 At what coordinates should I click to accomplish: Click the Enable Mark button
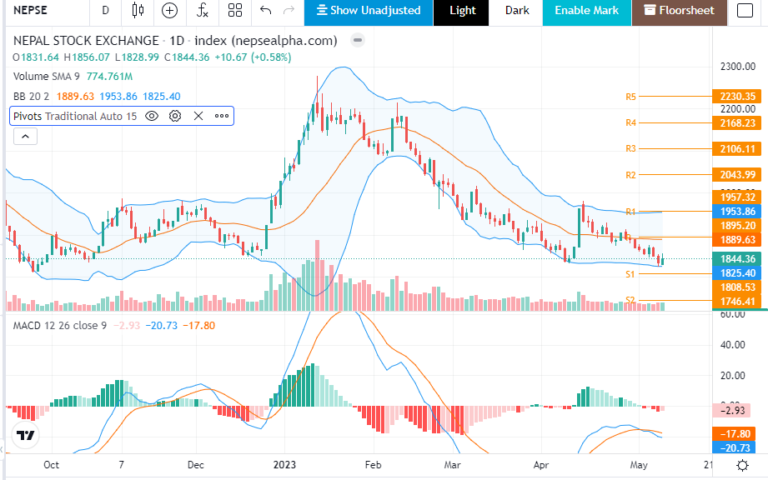(x=587, y=11)
